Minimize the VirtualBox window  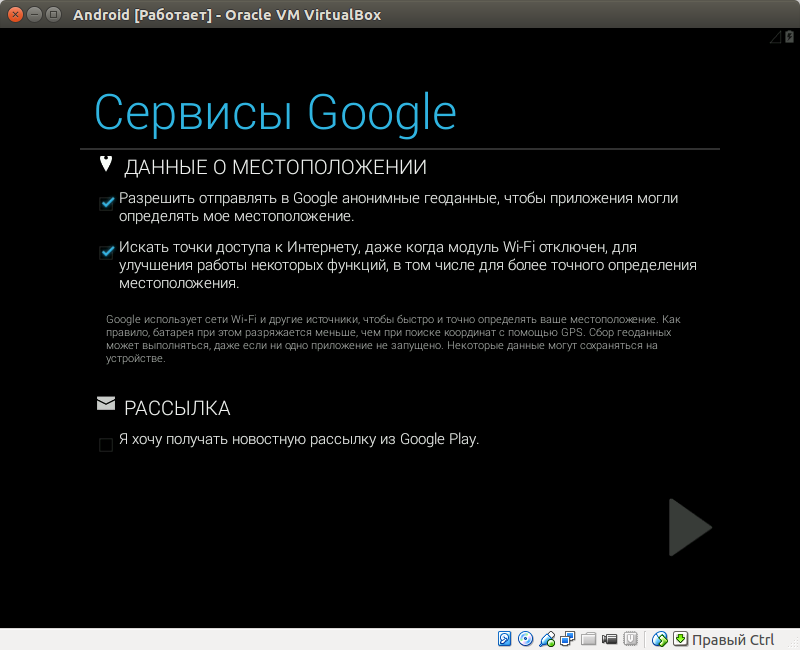pyautogui.click(x=34, y=14)
